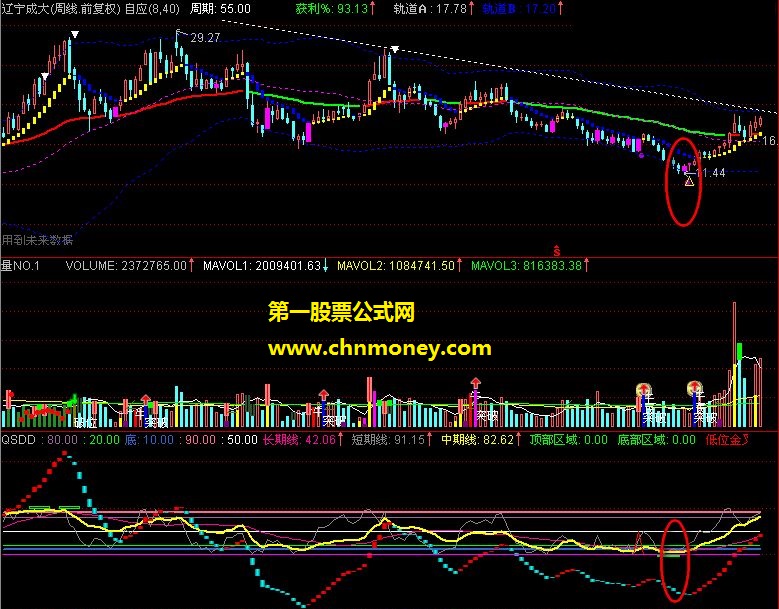
Task: Click the white triangle marker below the dashed trendline
Action: click(x=395, y=49)
